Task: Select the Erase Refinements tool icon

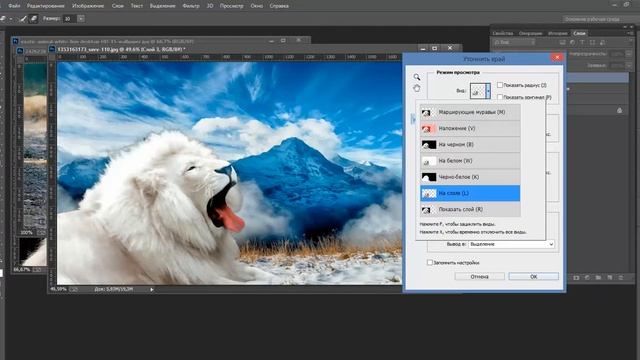Action: tap(33, 19)
